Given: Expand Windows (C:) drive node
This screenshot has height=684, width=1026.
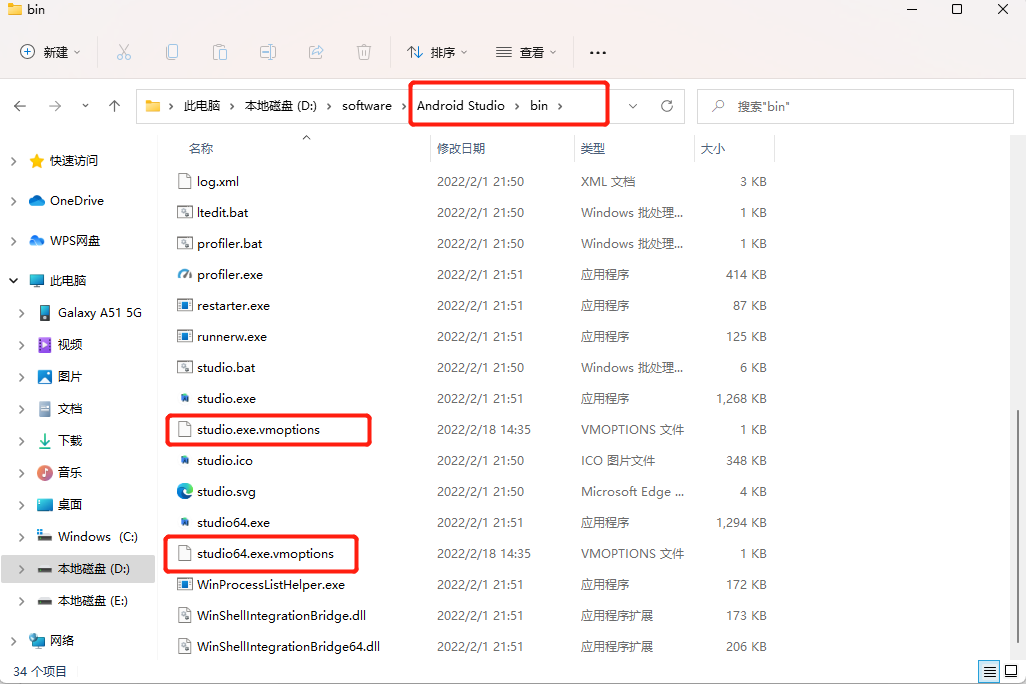Looking at the screenshot, I should 22,537.
